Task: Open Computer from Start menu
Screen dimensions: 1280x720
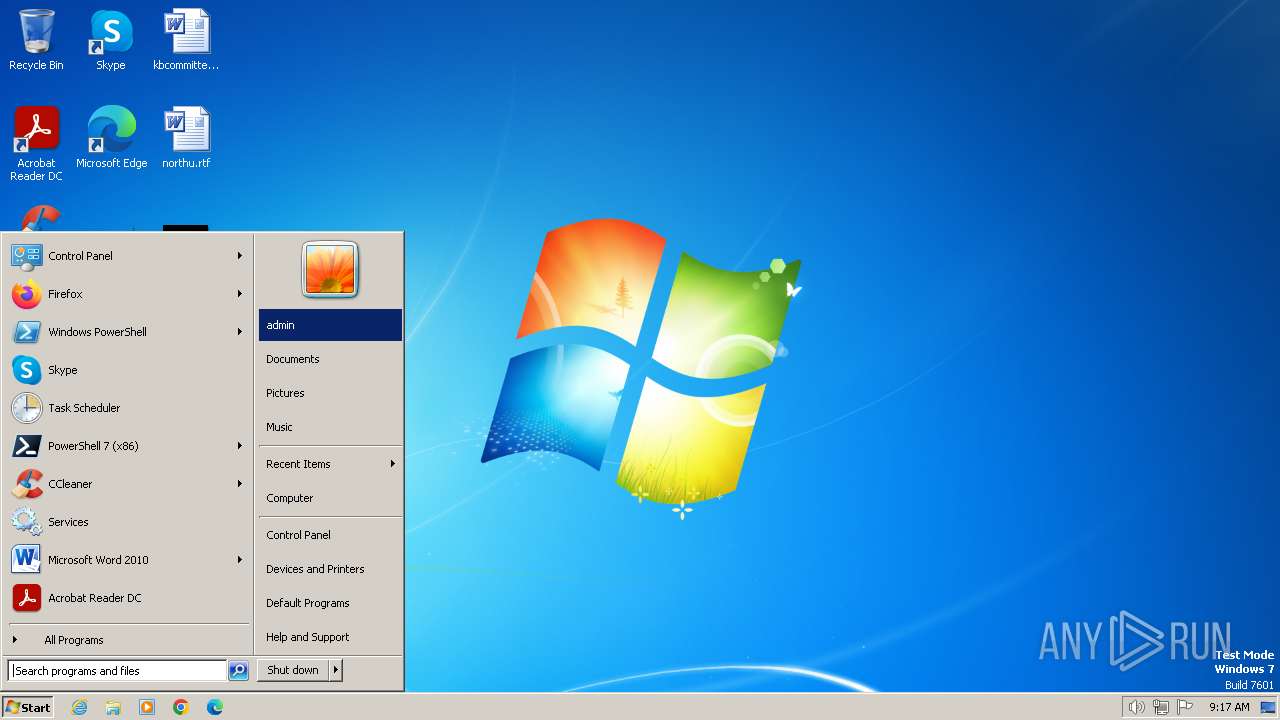Action: point(330,498)
